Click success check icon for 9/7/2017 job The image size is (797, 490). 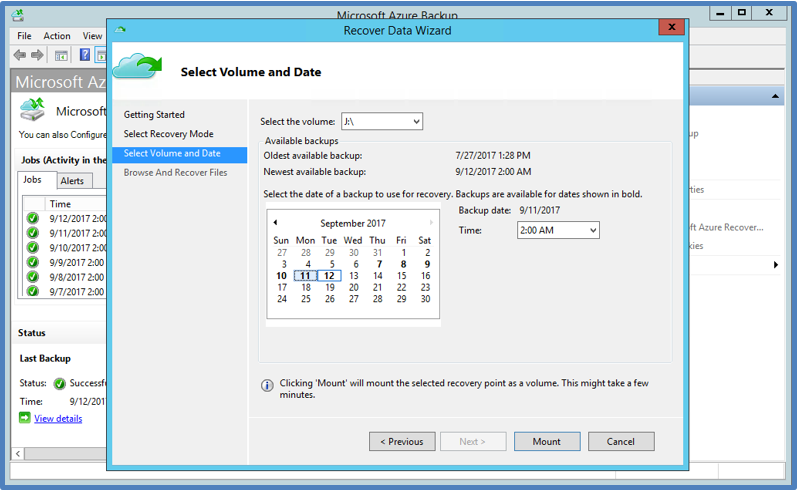(33, 291)
